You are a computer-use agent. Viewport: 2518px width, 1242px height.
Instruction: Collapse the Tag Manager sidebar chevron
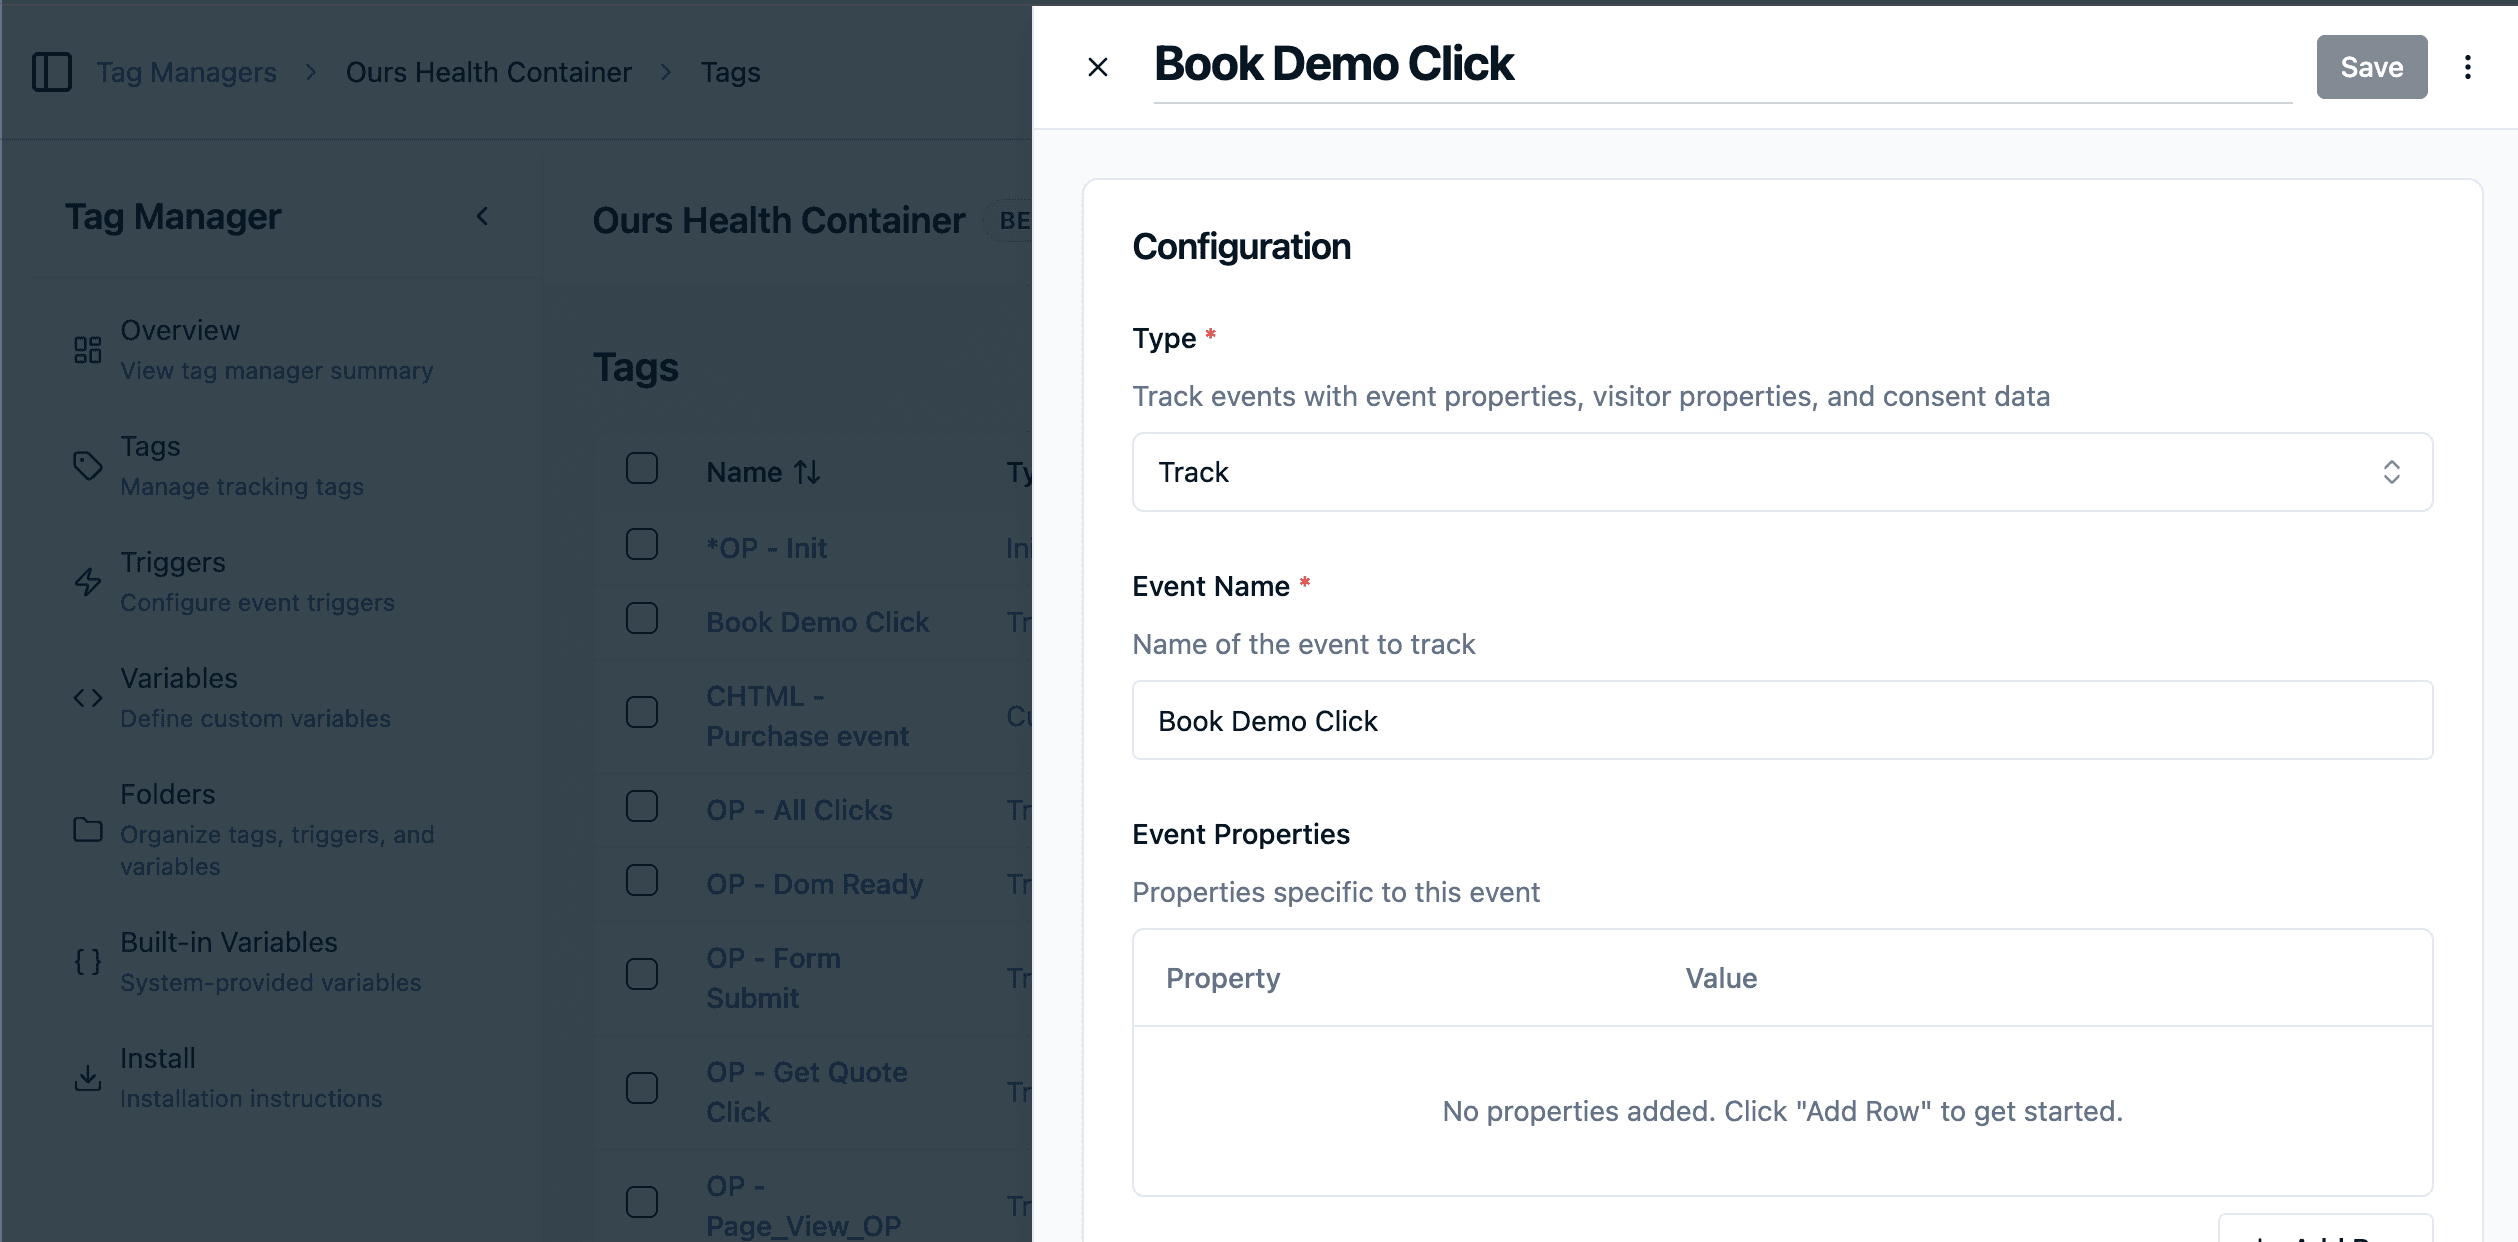click(483, 216)
